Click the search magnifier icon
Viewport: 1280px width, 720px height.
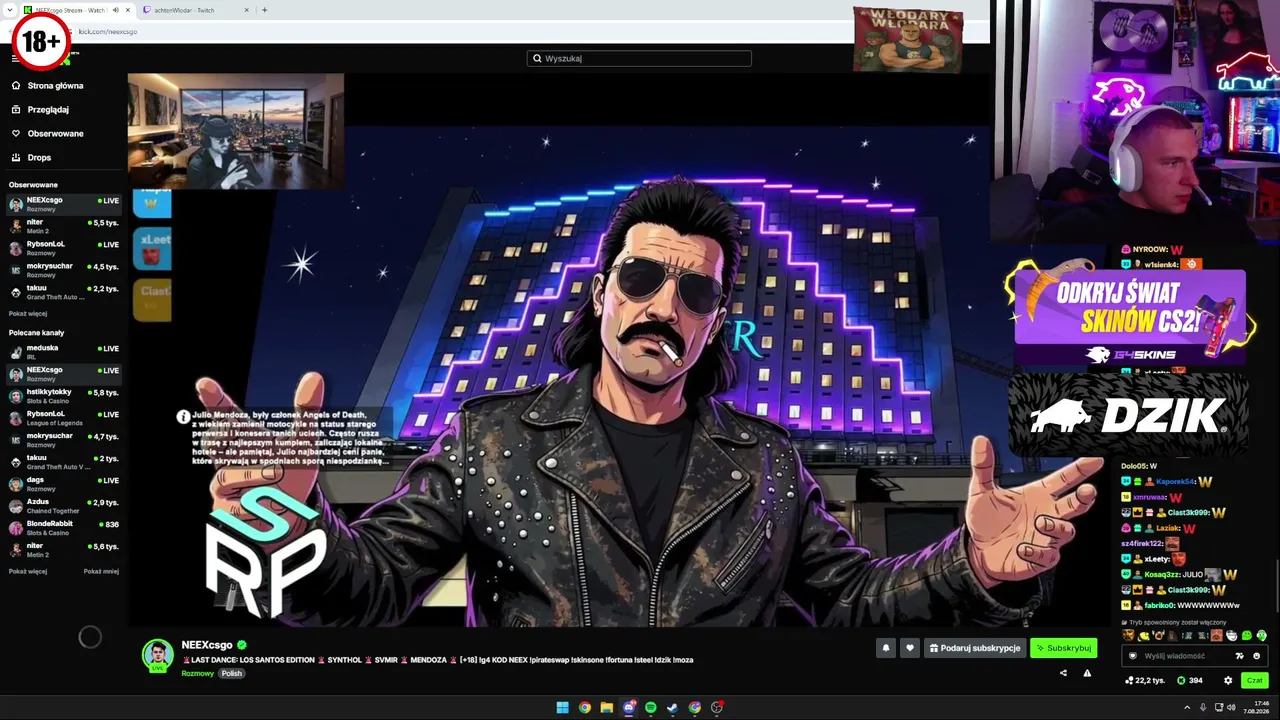pos(537,58)
